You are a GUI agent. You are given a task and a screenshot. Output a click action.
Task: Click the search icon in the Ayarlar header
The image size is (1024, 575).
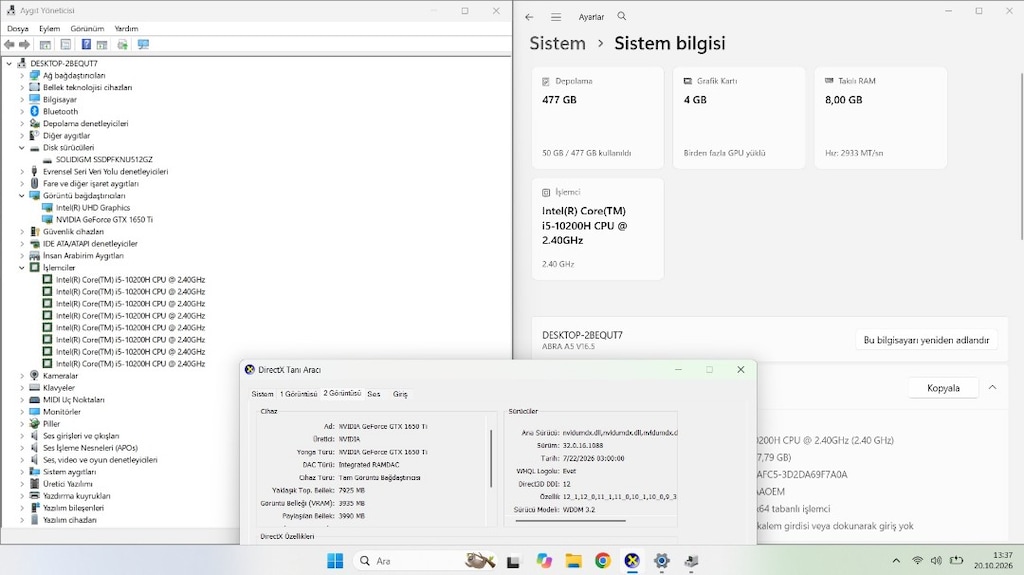pos(622,16)
